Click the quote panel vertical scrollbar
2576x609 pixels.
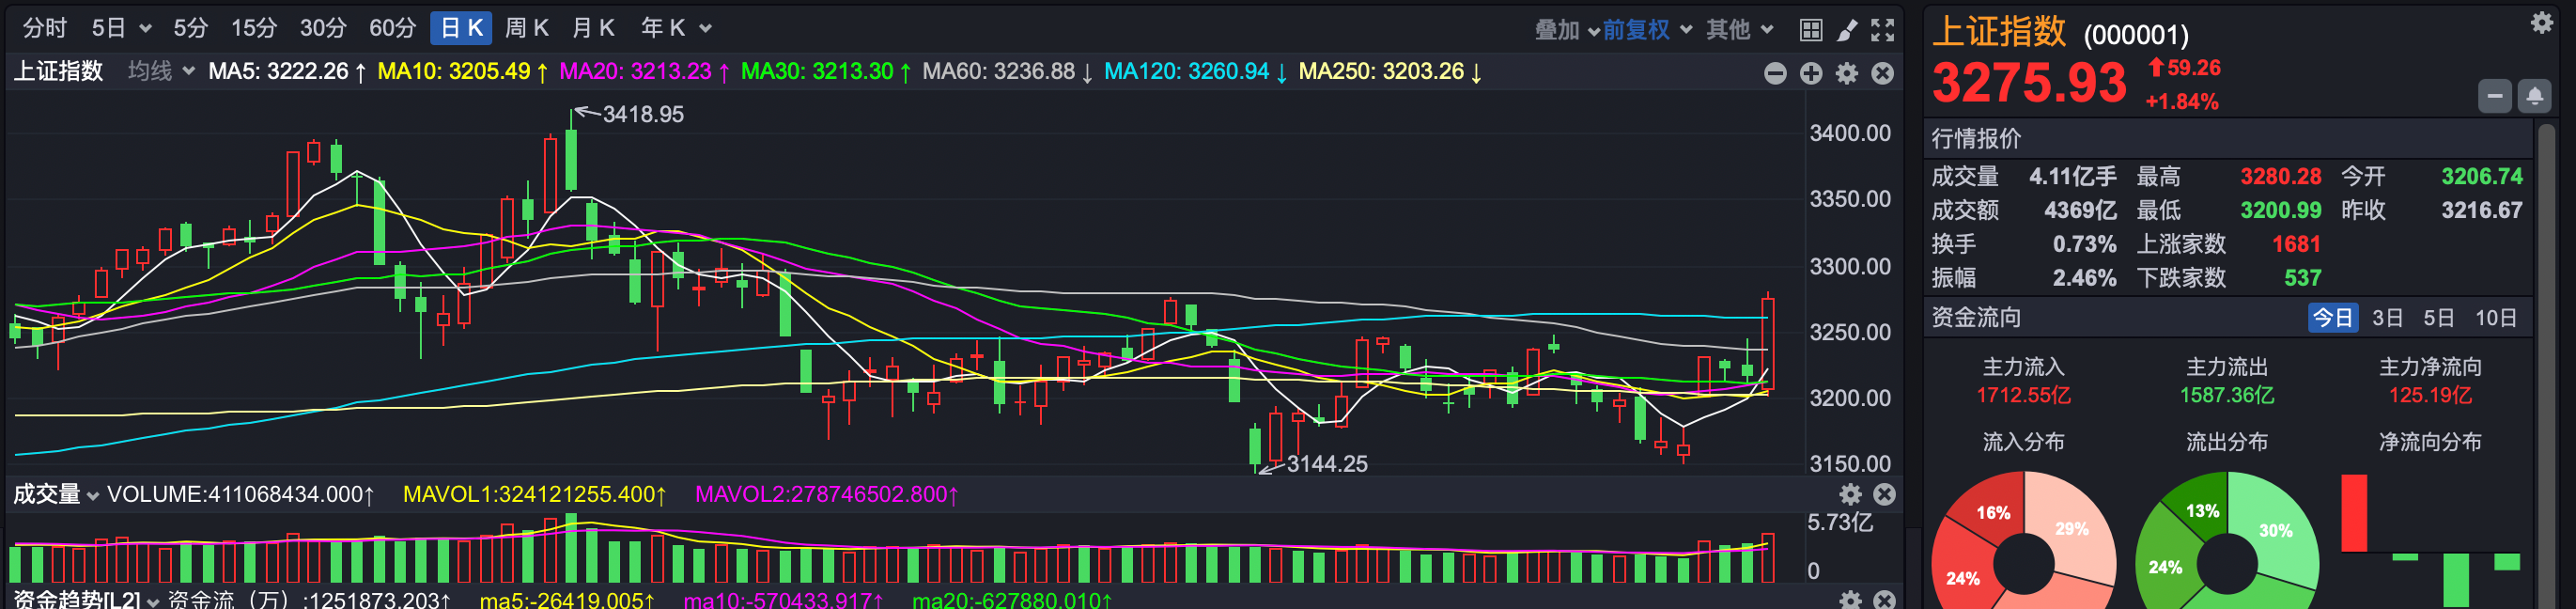pos(2546,365)
